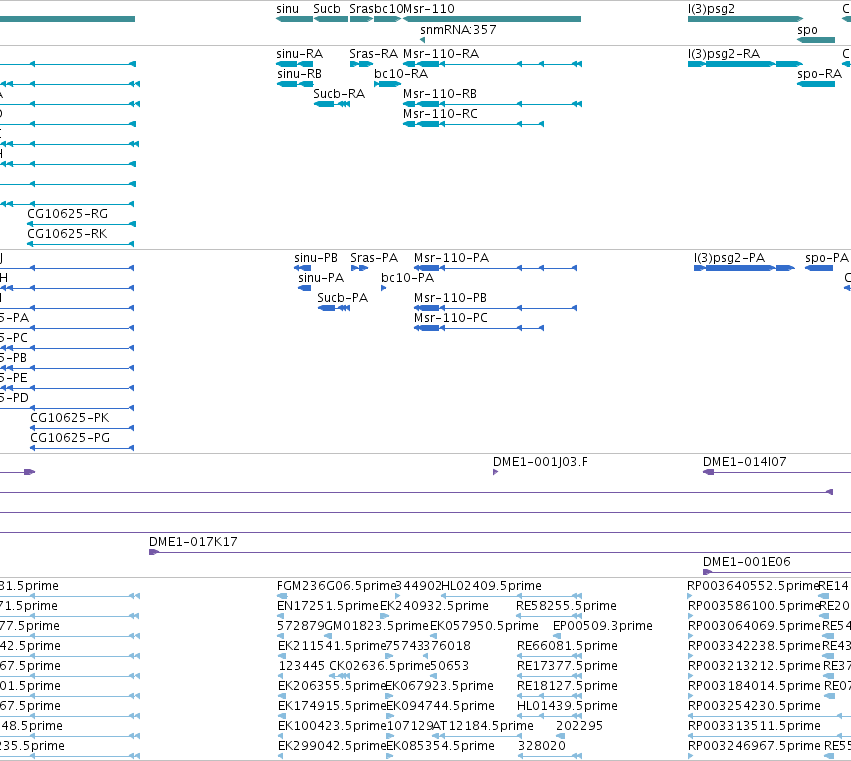The image size is (851, 761).
Task: Click the Sras-PA protein label
Action: [374, 258]
